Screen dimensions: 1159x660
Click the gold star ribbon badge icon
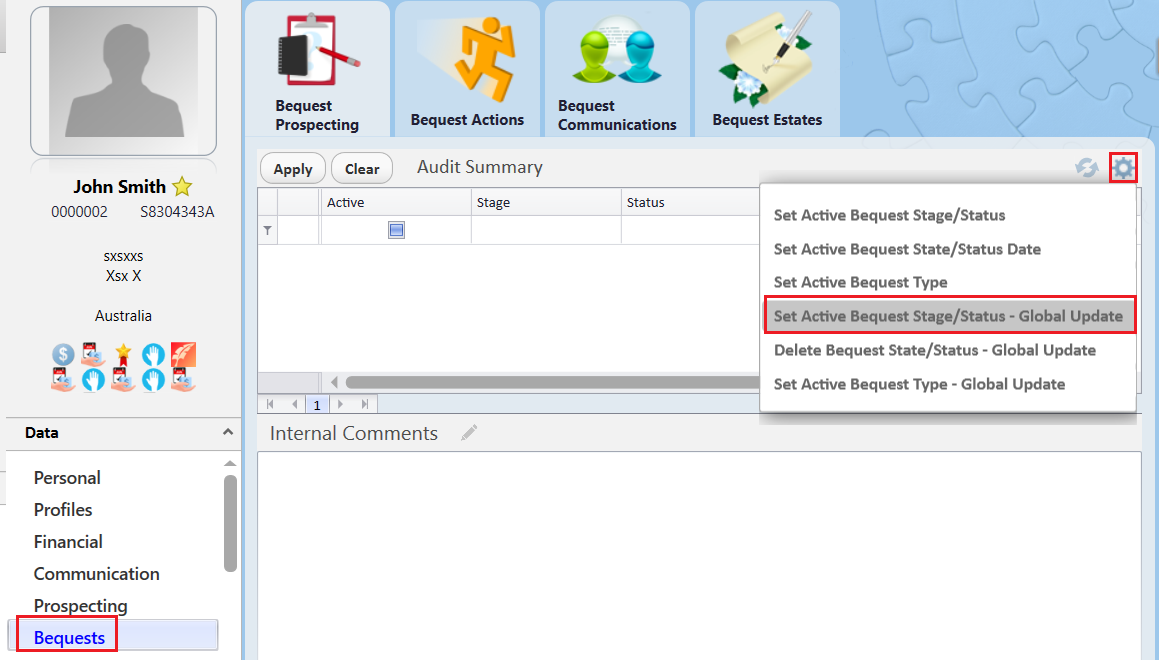(123, 355)
